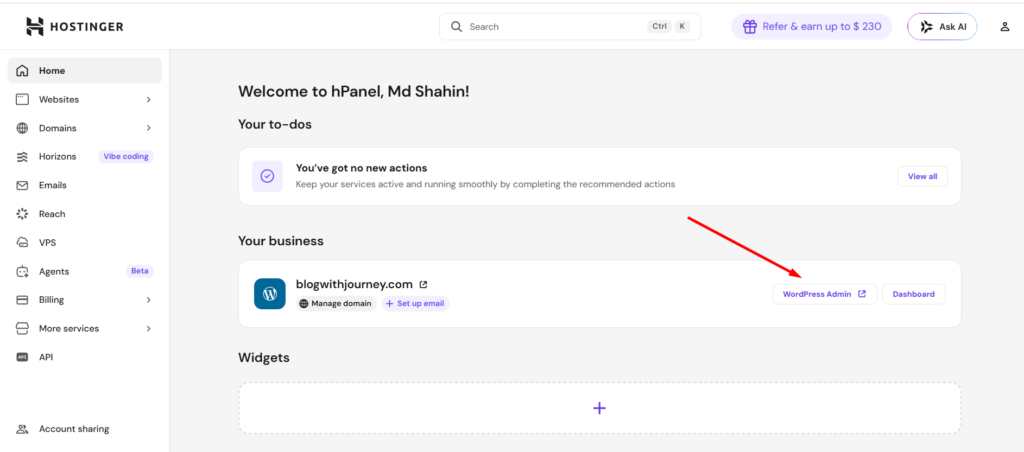Open blogwithjourney.com external link icon
Image resolution: width=1024 pixels, height=452 pixels.
(x=423, y=285)
